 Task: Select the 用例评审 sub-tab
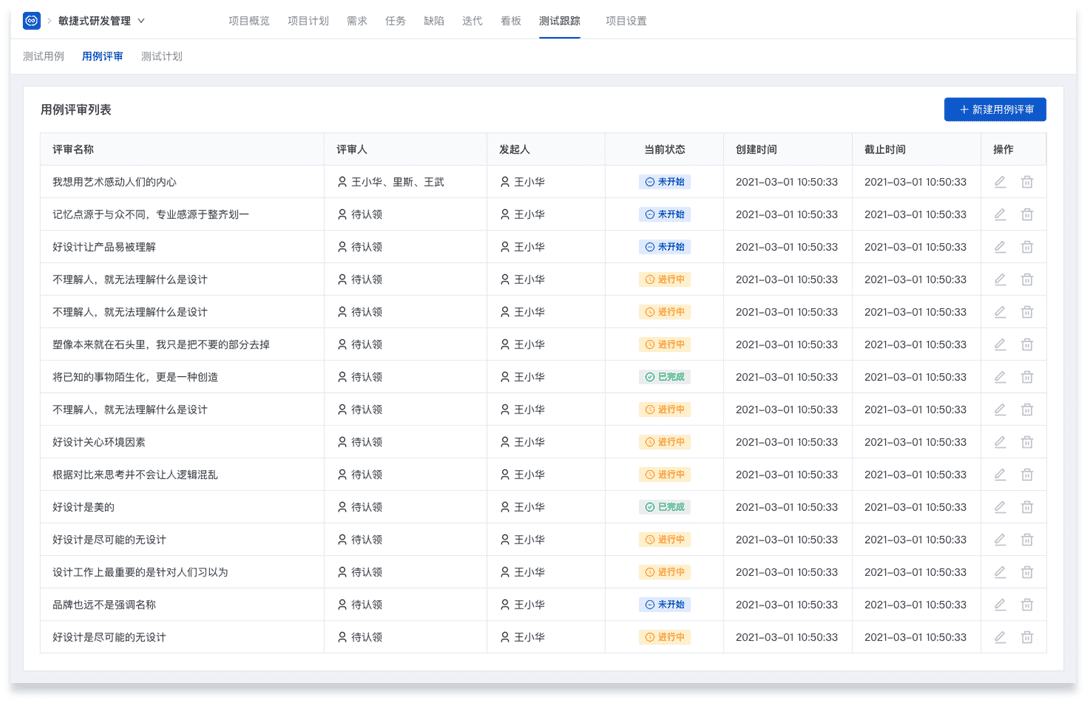[x=103, y=56]
